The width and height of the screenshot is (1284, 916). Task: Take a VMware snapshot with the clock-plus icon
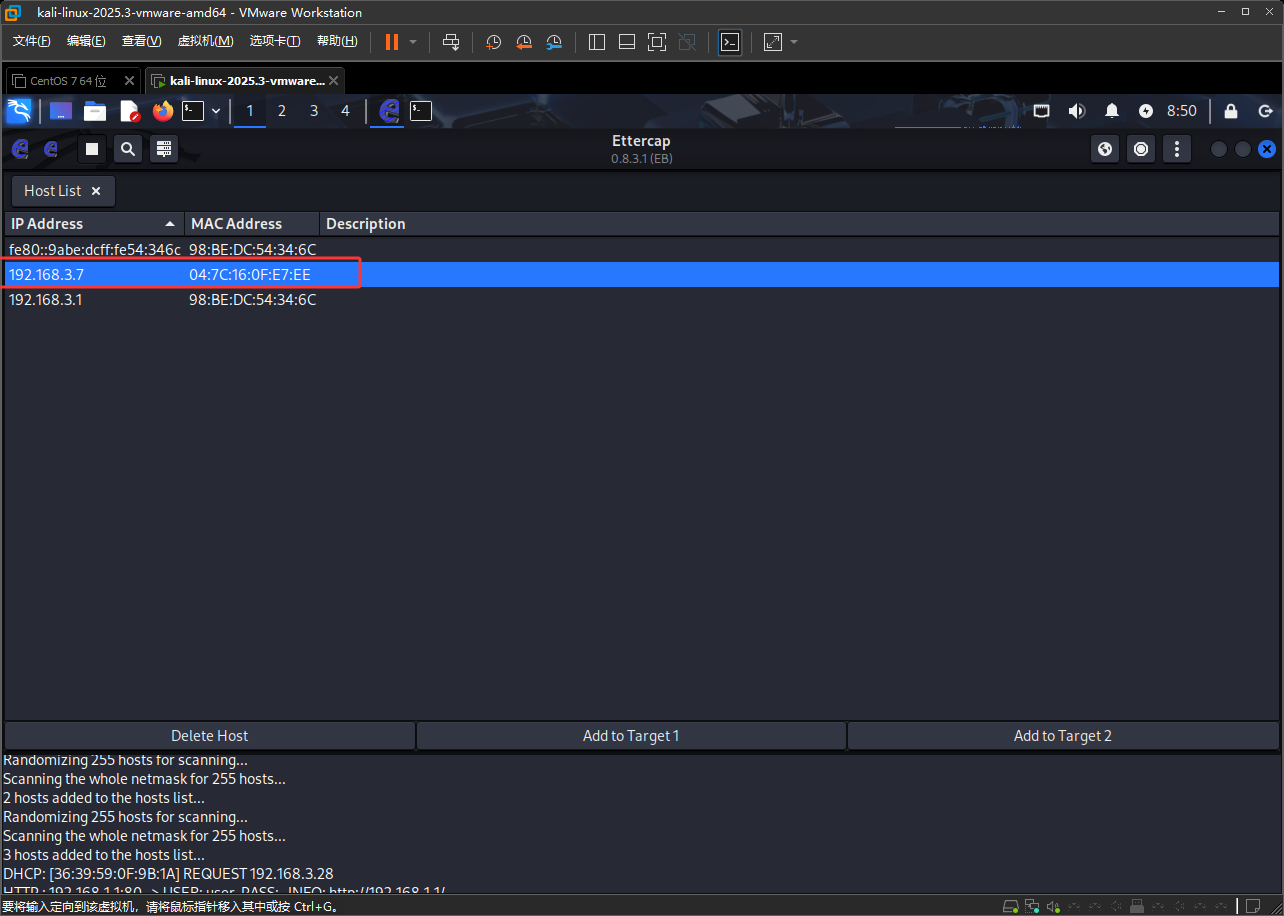tap(493, 42)
